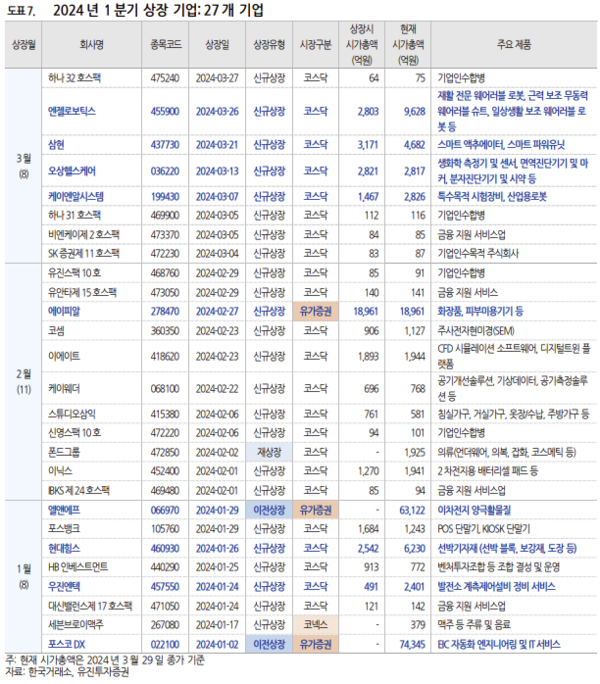The height and width of the screenshot is (684, 600).
Task: Select product text 이차전지 양극활물질
Action: pyautogui.click(x=474, y=510)
